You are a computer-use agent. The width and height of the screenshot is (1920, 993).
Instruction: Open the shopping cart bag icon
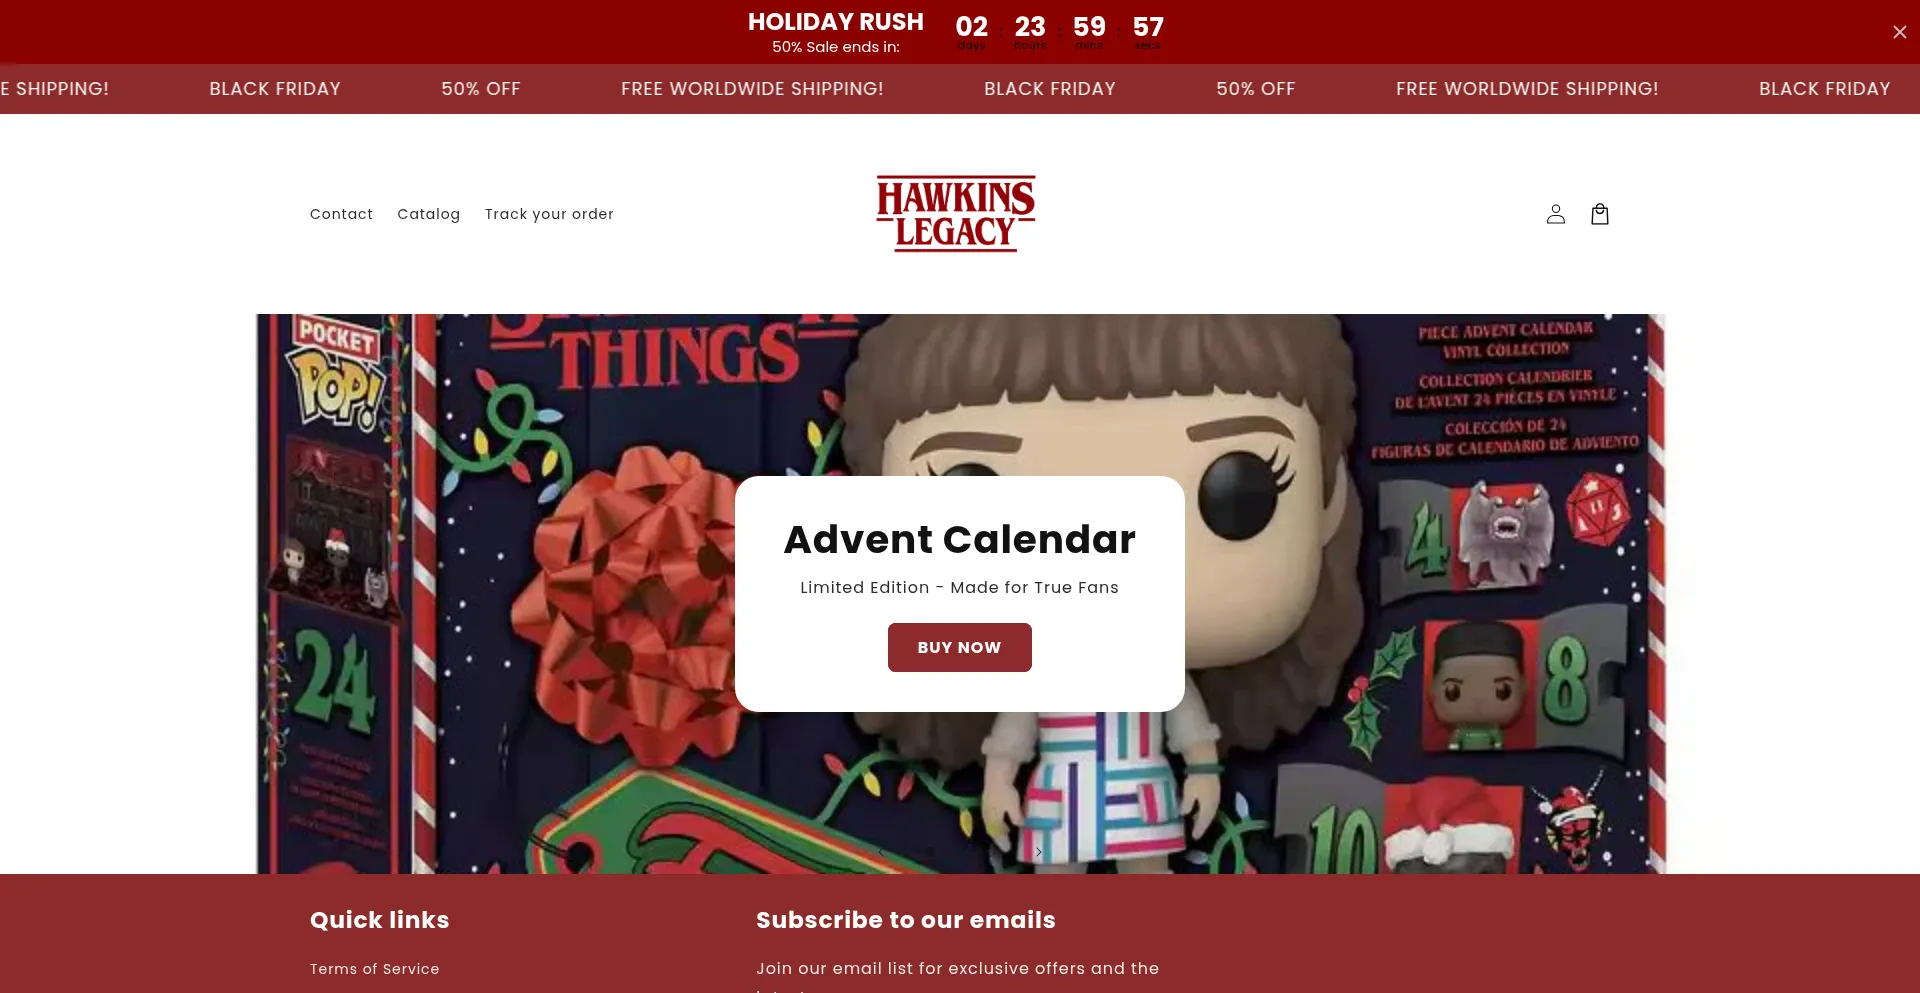tap(1599, 214)
